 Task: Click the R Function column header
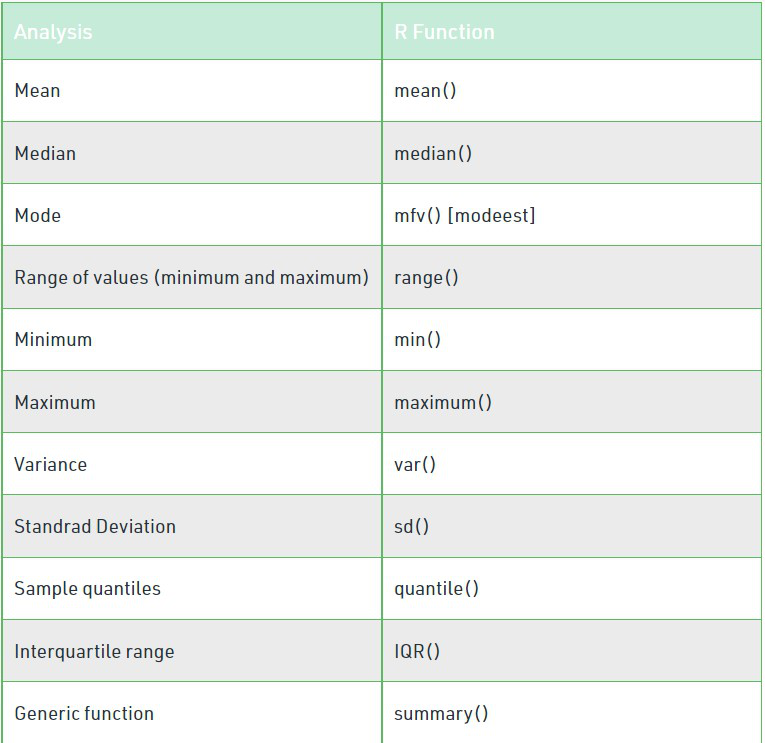pyautogui.click(x=444, y=32)
